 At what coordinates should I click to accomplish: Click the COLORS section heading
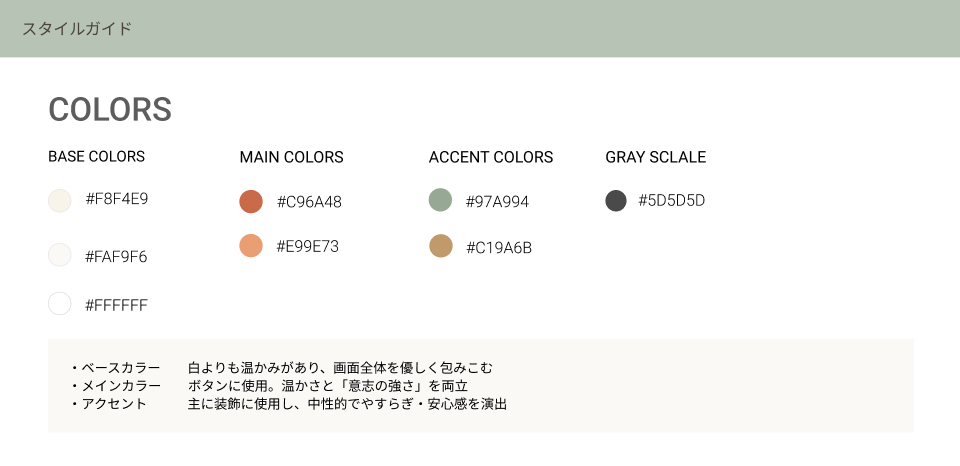[x=110, y=110]
